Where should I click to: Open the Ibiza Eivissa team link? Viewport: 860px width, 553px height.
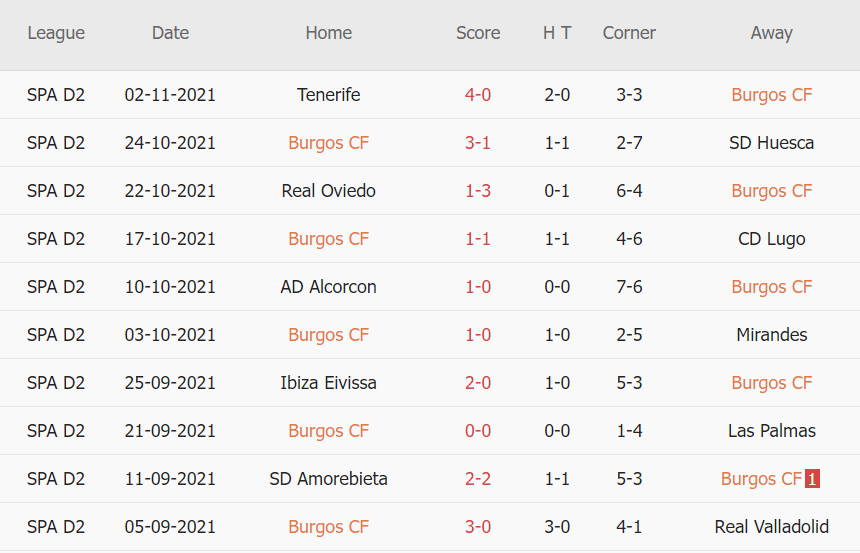pos(328,383)
